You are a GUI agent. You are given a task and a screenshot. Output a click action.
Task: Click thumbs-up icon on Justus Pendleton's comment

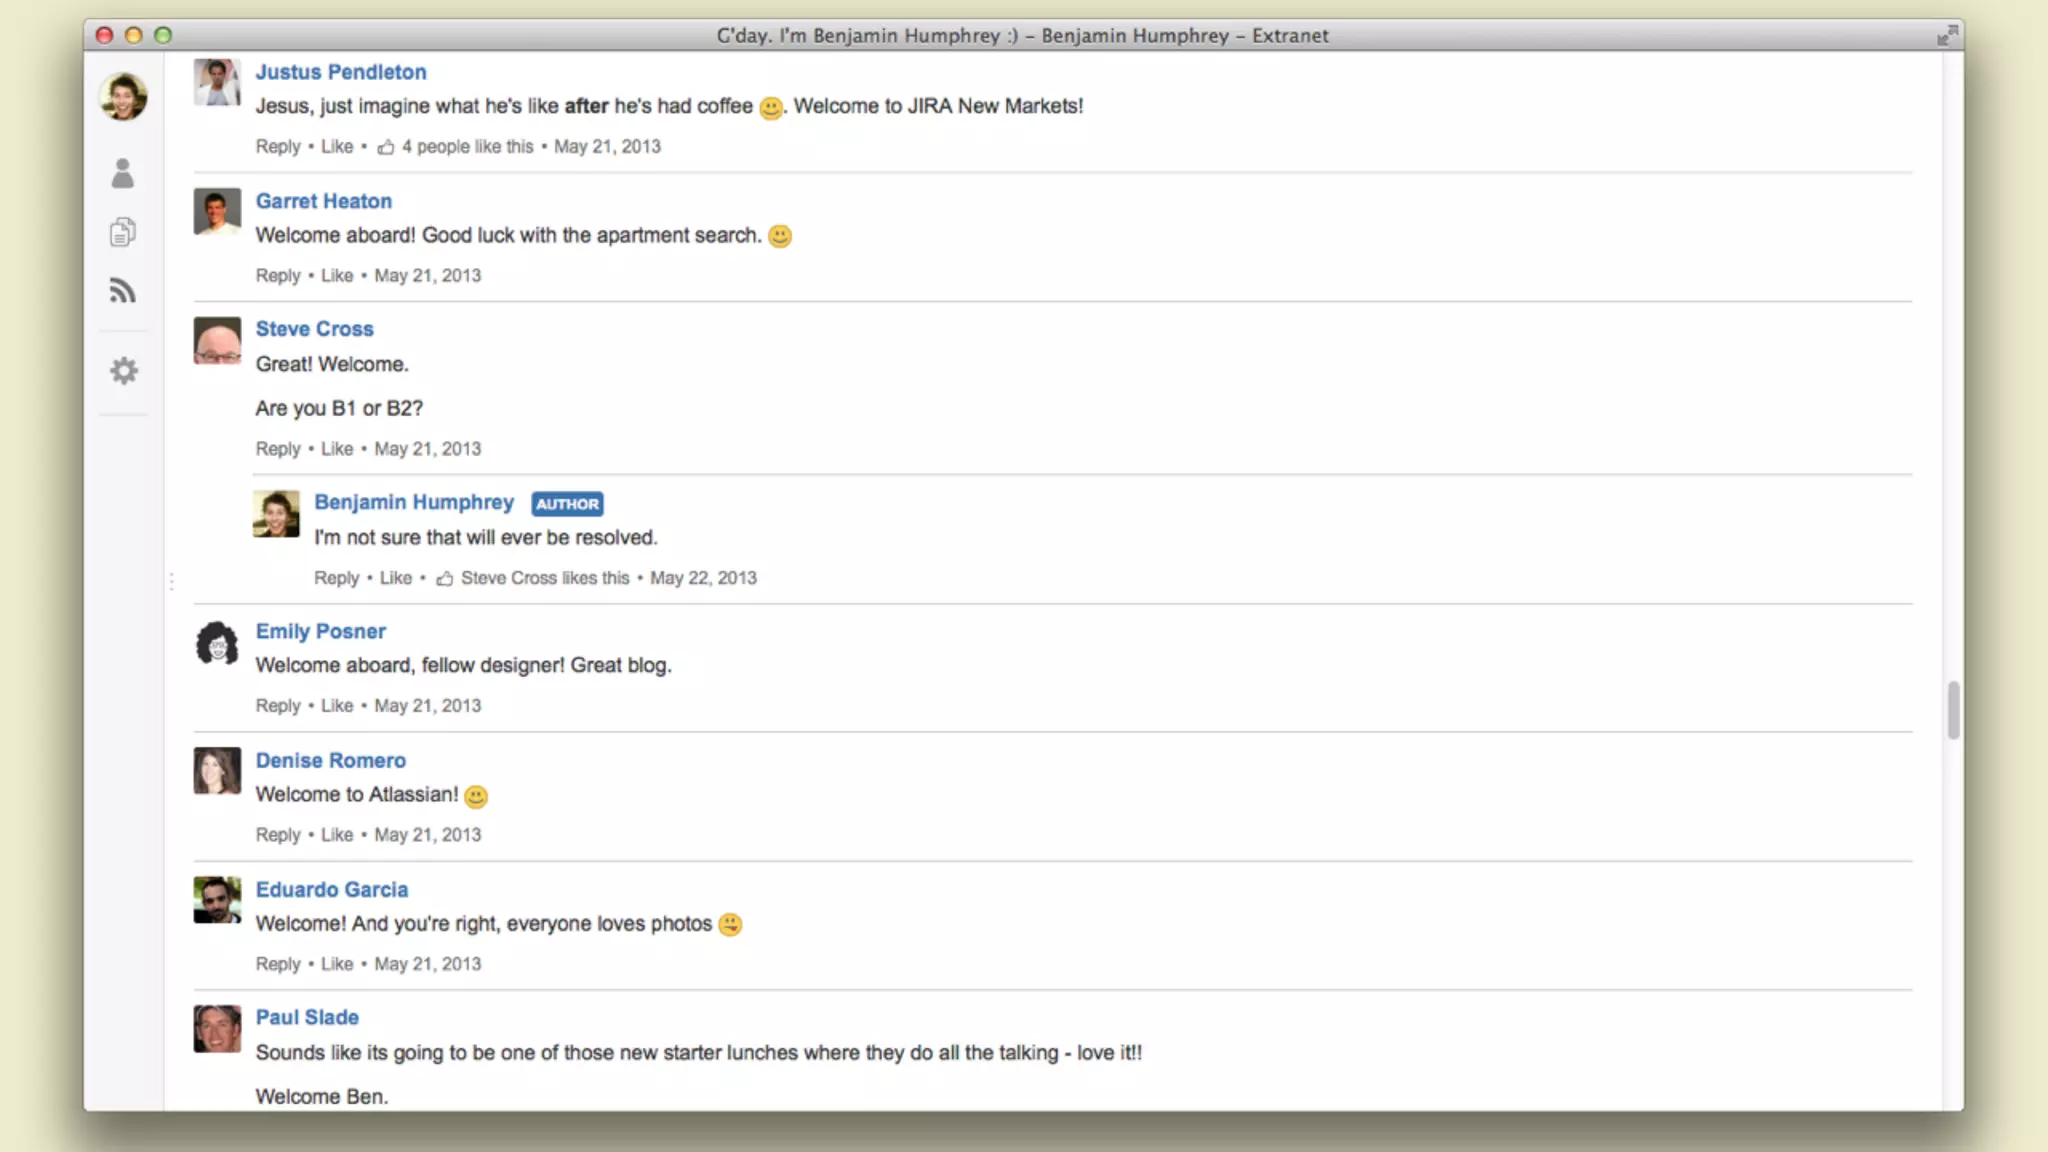[386, 147]
